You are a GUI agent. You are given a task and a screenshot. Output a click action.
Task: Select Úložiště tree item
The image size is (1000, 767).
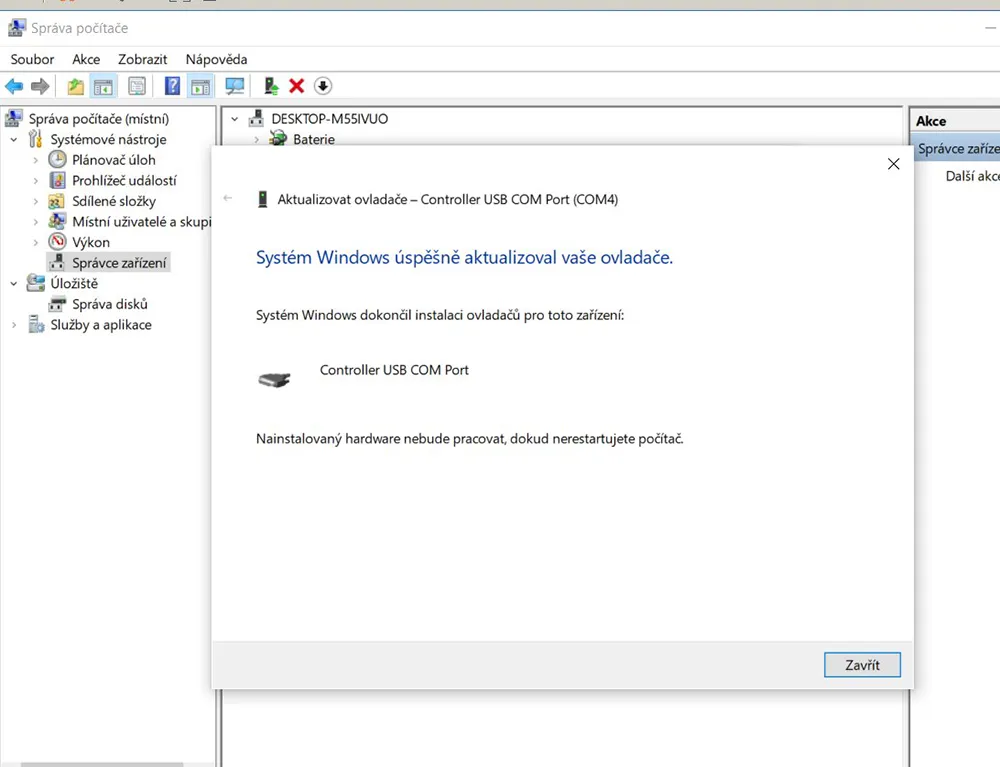(74, 284)
